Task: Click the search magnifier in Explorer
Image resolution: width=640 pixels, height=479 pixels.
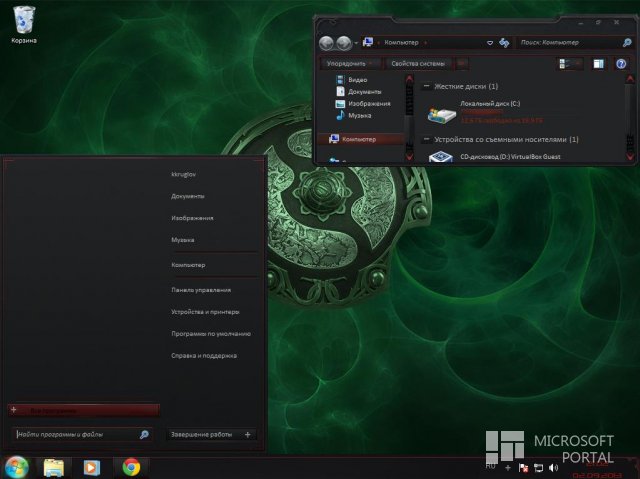Action: tap(627, 42)
